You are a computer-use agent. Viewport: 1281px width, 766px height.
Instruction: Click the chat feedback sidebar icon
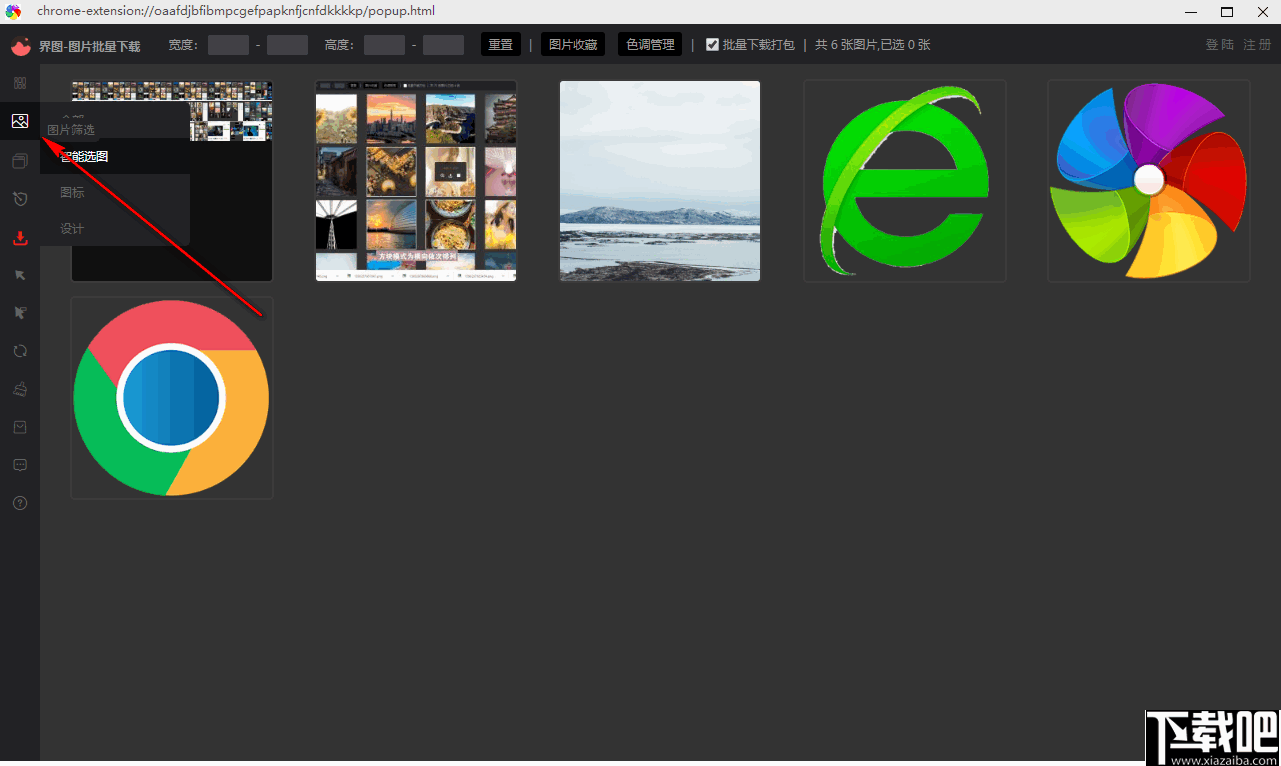(x=20, y=465)
